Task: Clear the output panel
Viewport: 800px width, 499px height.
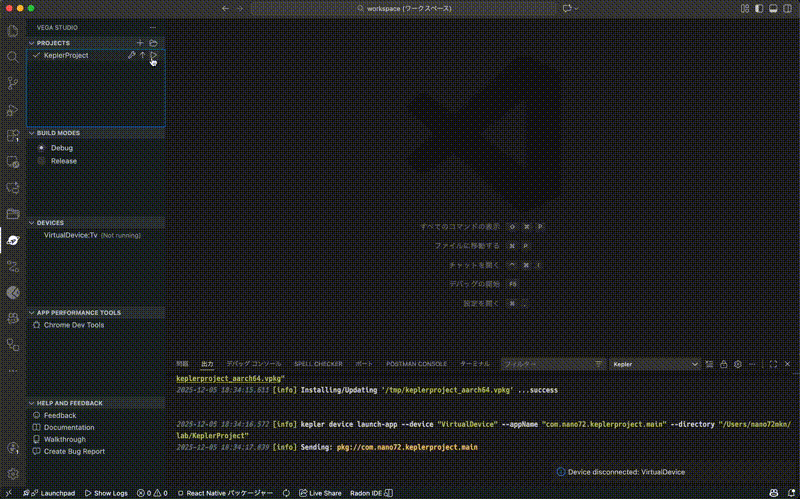Action: (709, 364)
